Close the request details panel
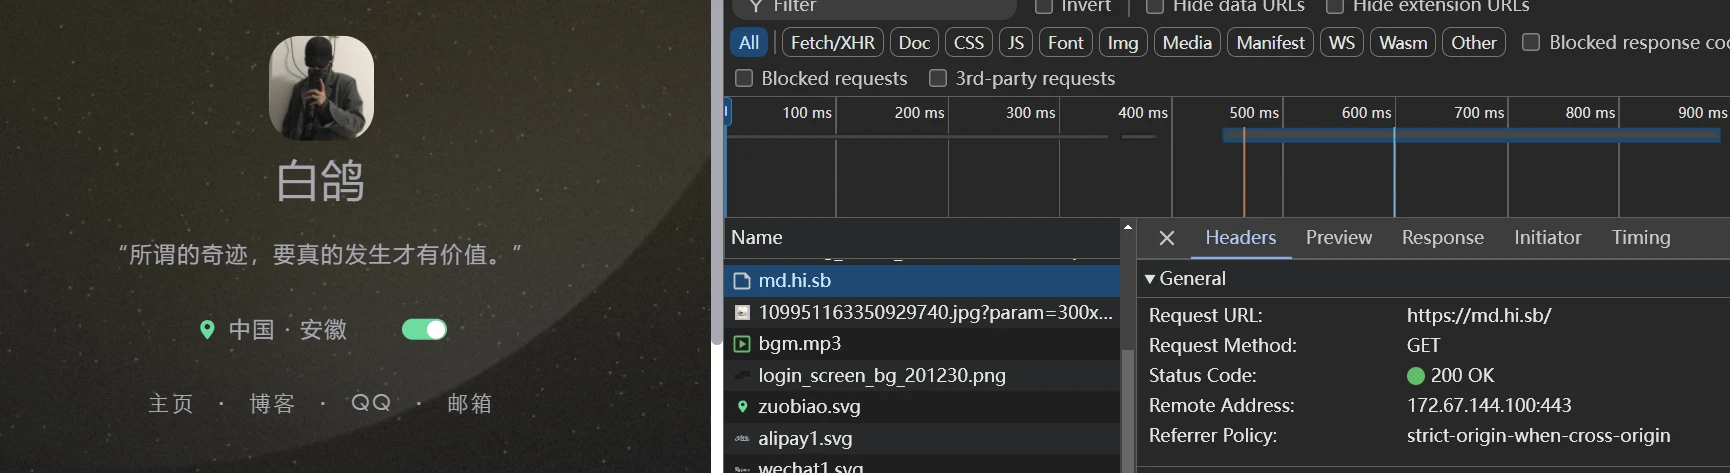Viewport: 1730px width, 473px height. (1166, 238)
